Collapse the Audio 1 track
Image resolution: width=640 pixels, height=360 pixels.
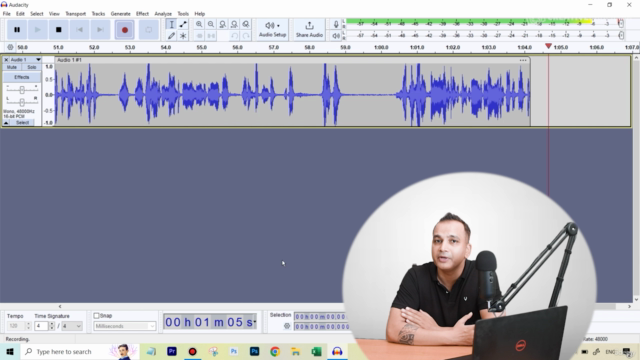click(x=7, y=122)
